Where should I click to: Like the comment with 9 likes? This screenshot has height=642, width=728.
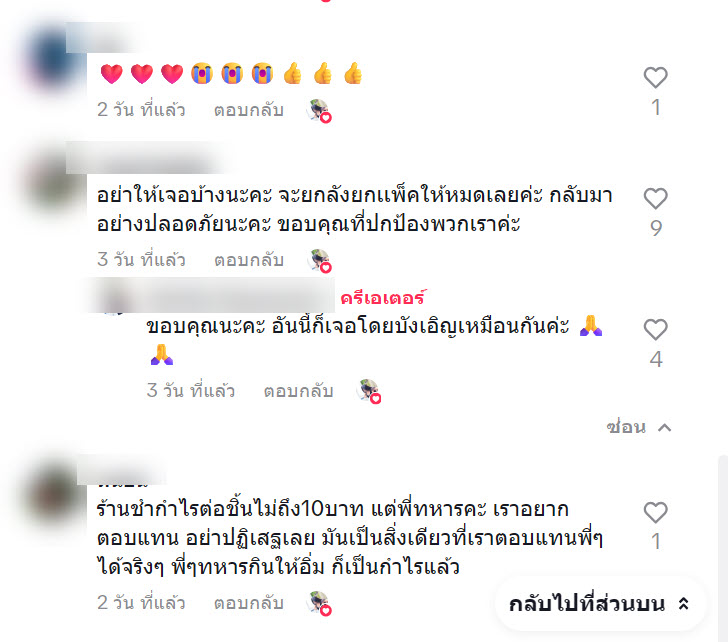point(655,199)
